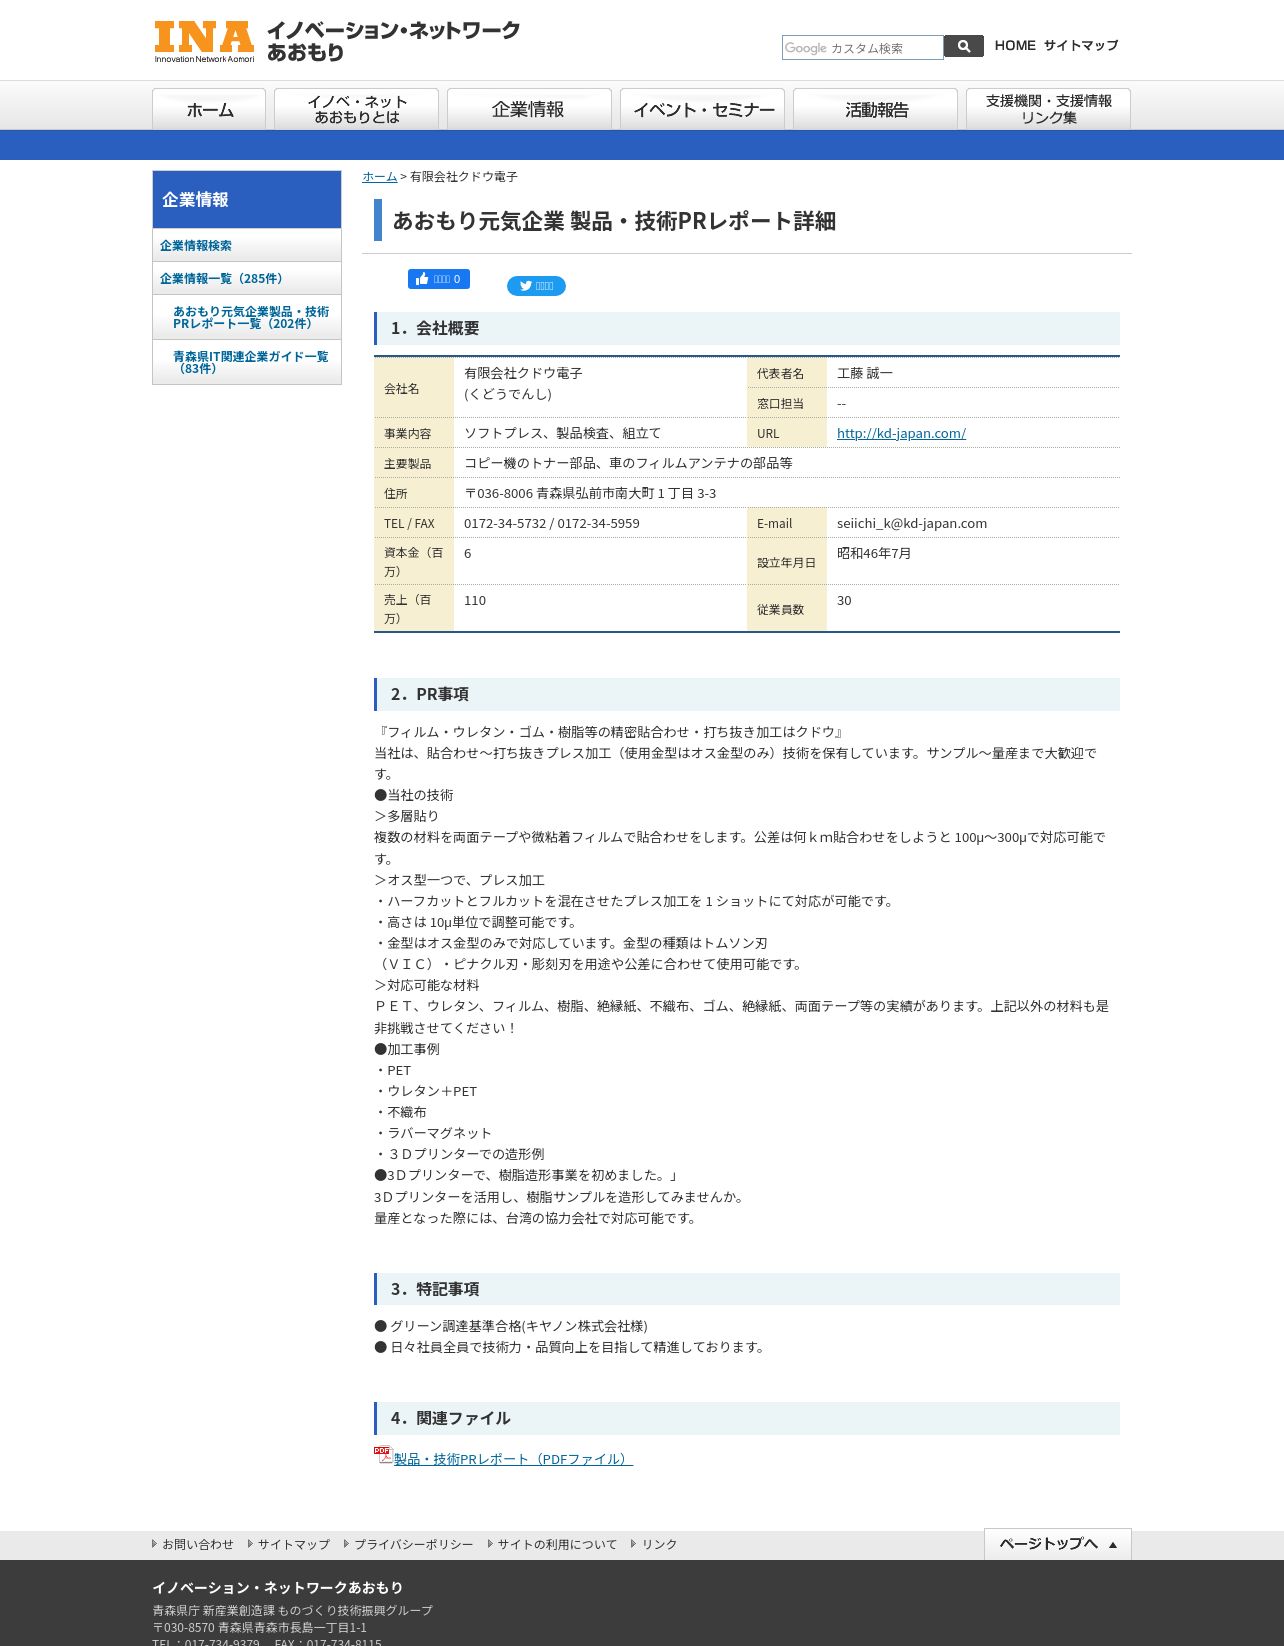
Task: Click email seiichi_k@kd-japan.com text
Action: (x=912, y=523)
